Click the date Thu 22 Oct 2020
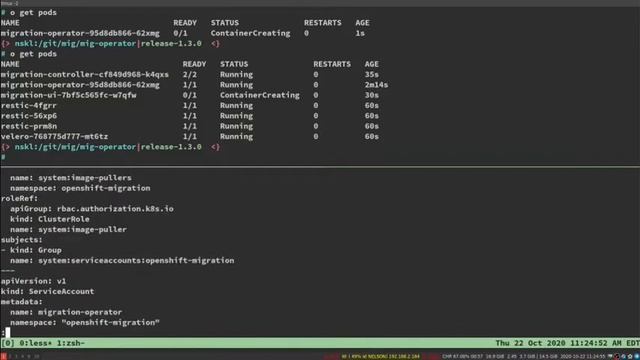The height and width of the screenshot is (360, 640). (x=531, y=343)
